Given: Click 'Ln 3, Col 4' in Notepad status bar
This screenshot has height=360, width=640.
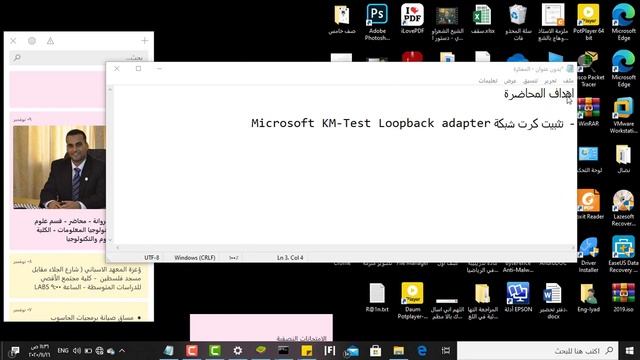Looking at the screenshot, I should [x=290, y=258].
